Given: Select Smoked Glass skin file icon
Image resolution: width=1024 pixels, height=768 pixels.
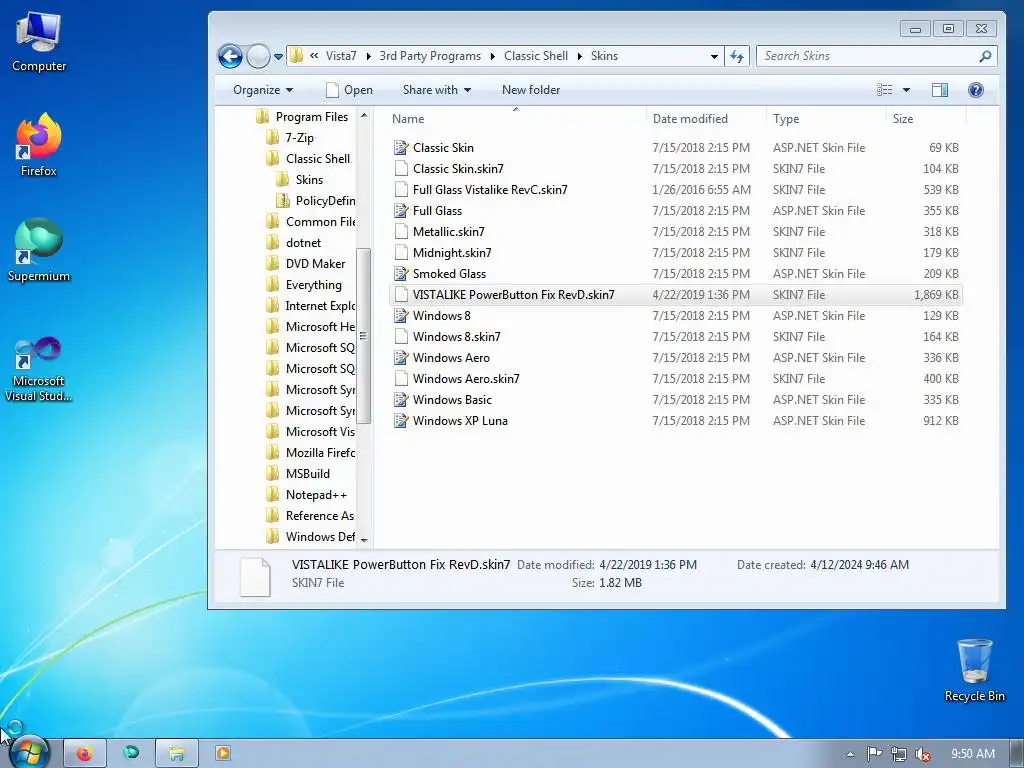Looking at the screenshot, I should pyautogui.click(x=401, y=274).
